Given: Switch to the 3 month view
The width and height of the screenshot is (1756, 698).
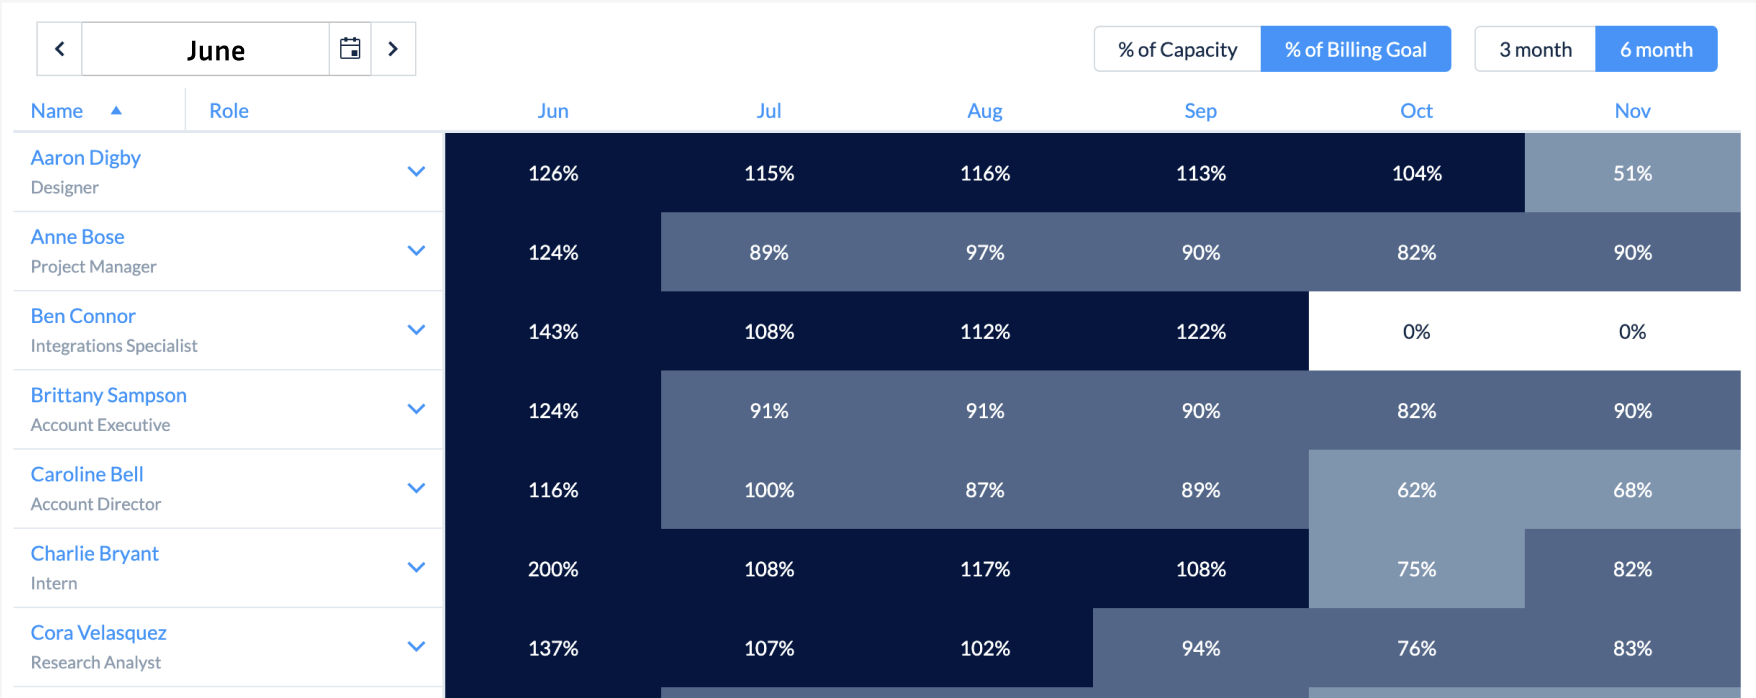Looking at the screenshot, I should click(1534, 48).
